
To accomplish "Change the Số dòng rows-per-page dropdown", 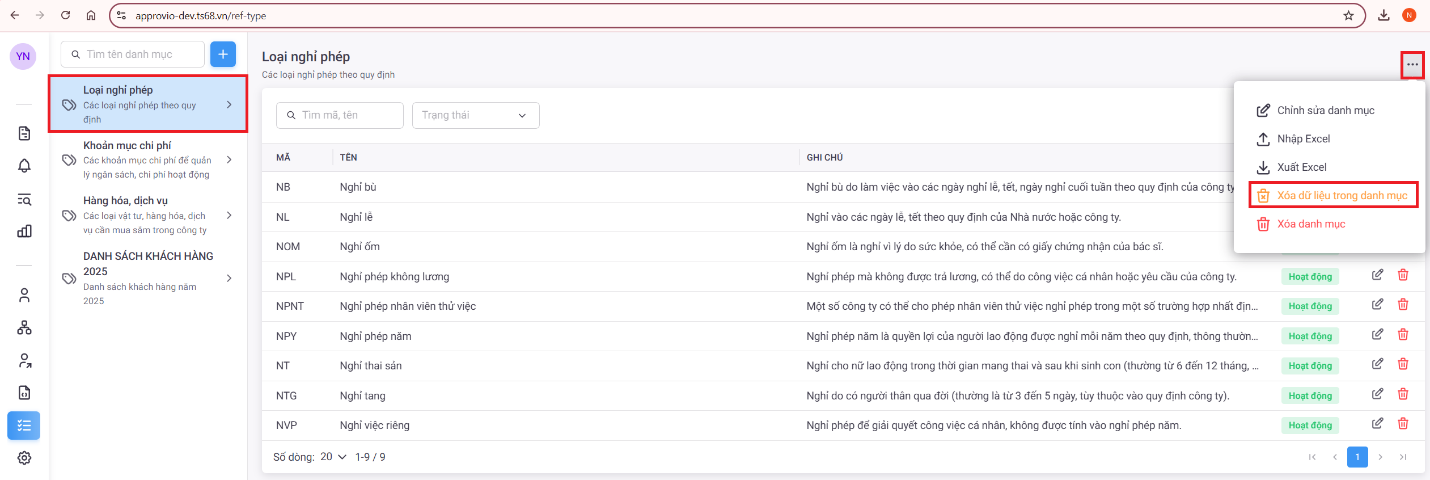I will [x=333, y=457].
